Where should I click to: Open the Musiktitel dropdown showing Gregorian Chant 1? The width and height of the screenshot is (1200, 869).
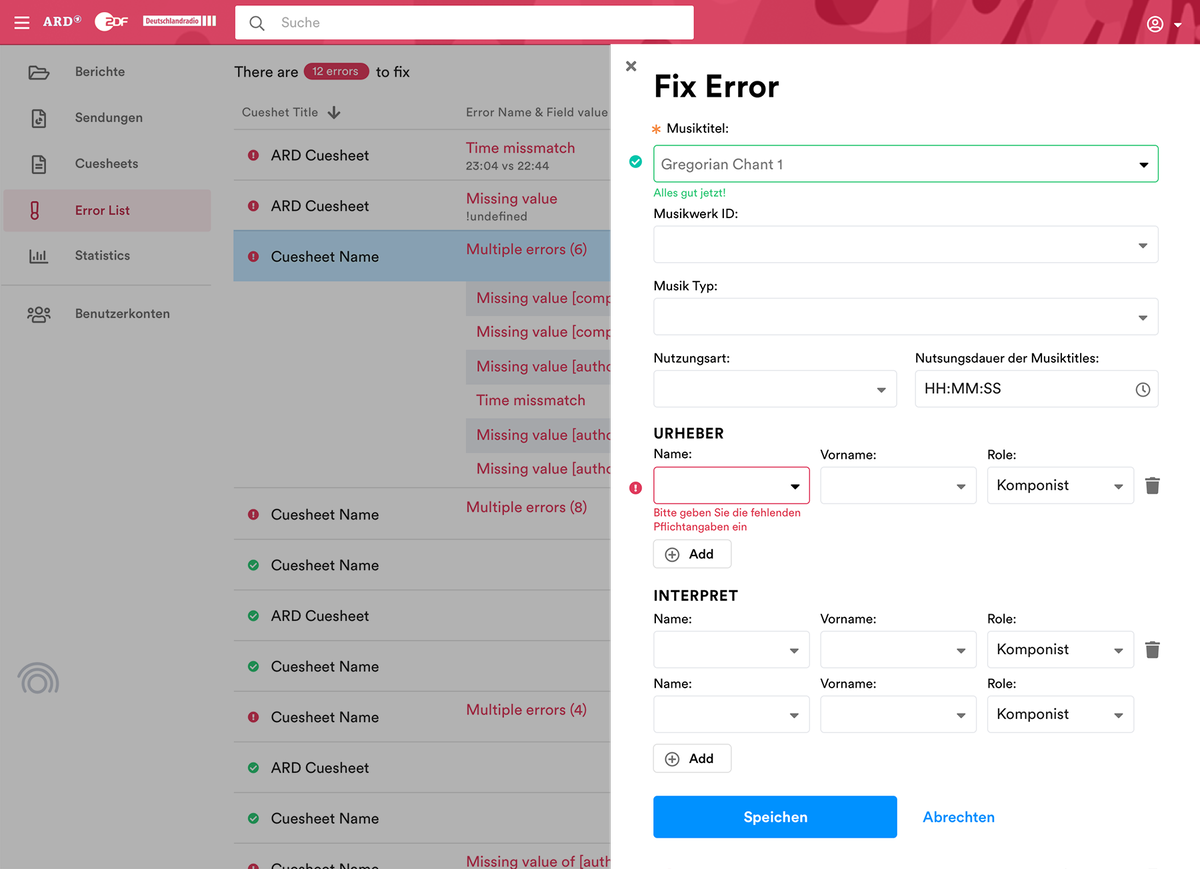pos(1142,163)
